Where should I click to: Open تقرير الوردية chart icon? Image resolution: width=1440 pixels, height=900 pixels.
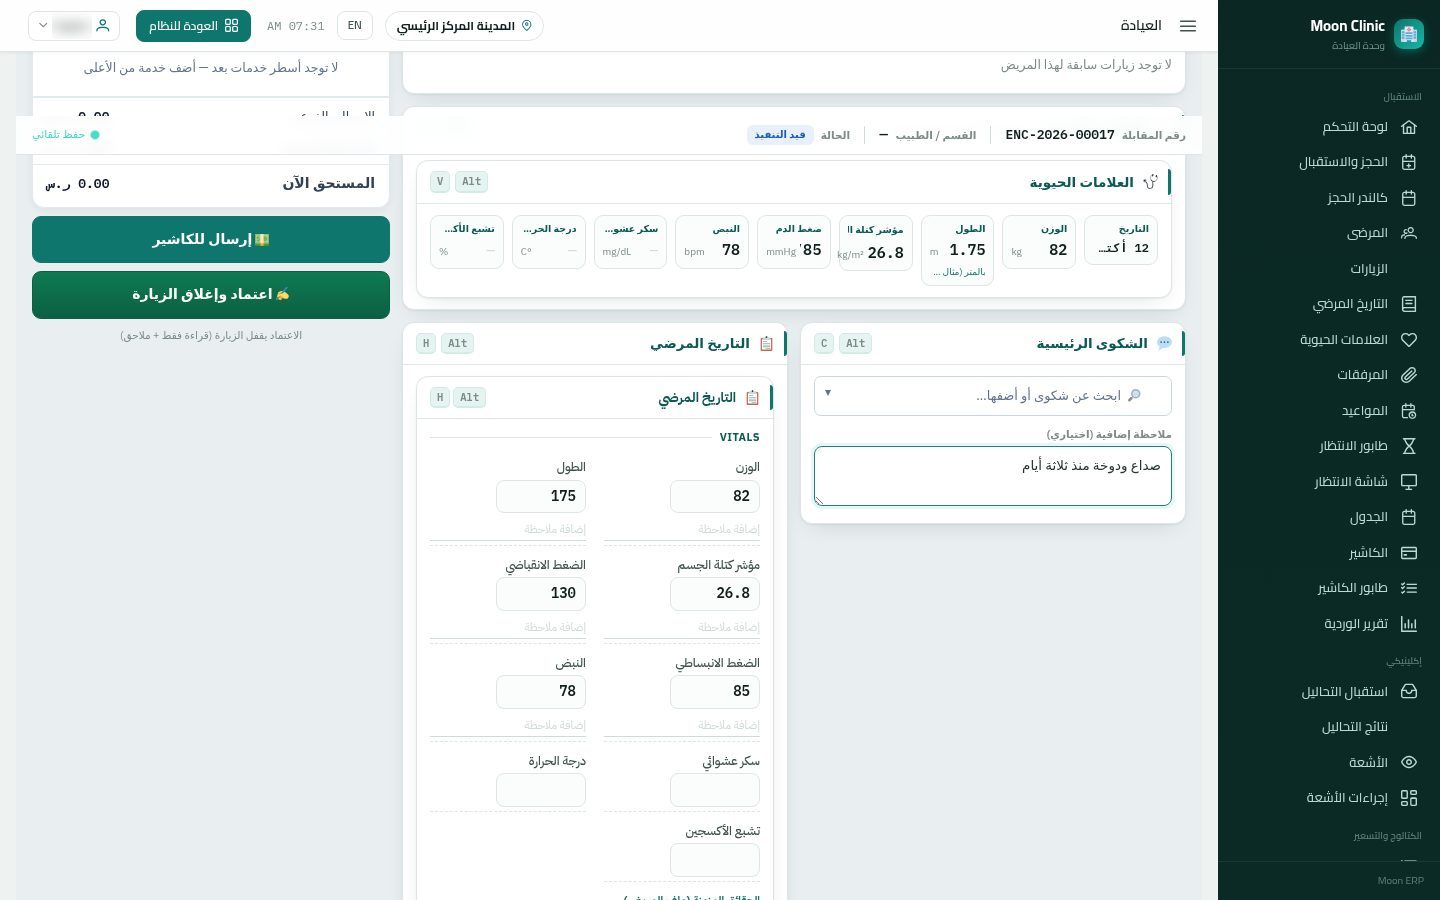(1409, 624)
